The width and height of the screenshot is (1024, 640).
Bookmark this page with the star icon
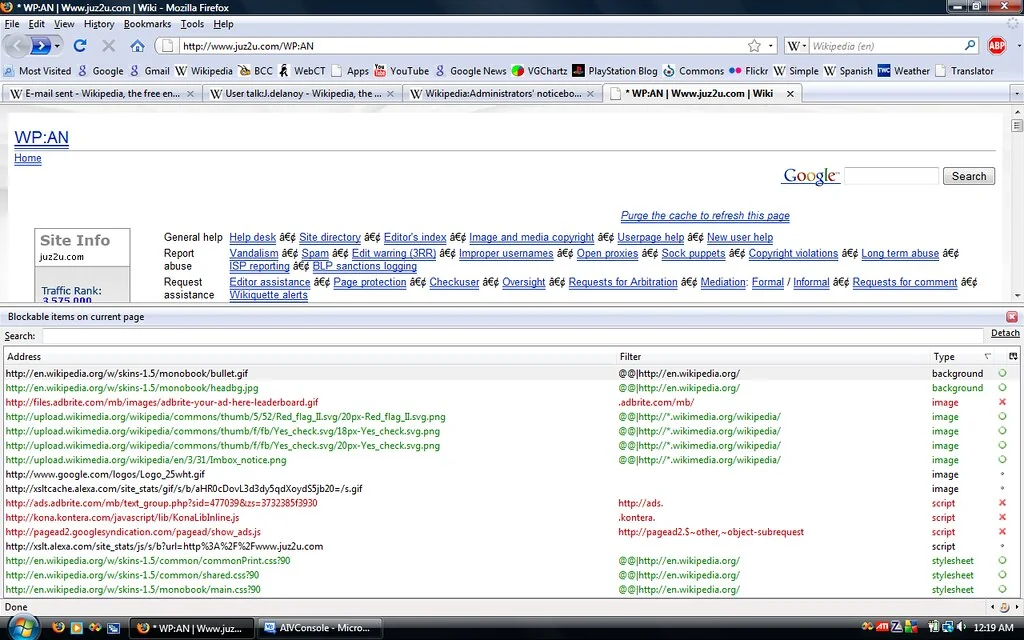point(754,46)
